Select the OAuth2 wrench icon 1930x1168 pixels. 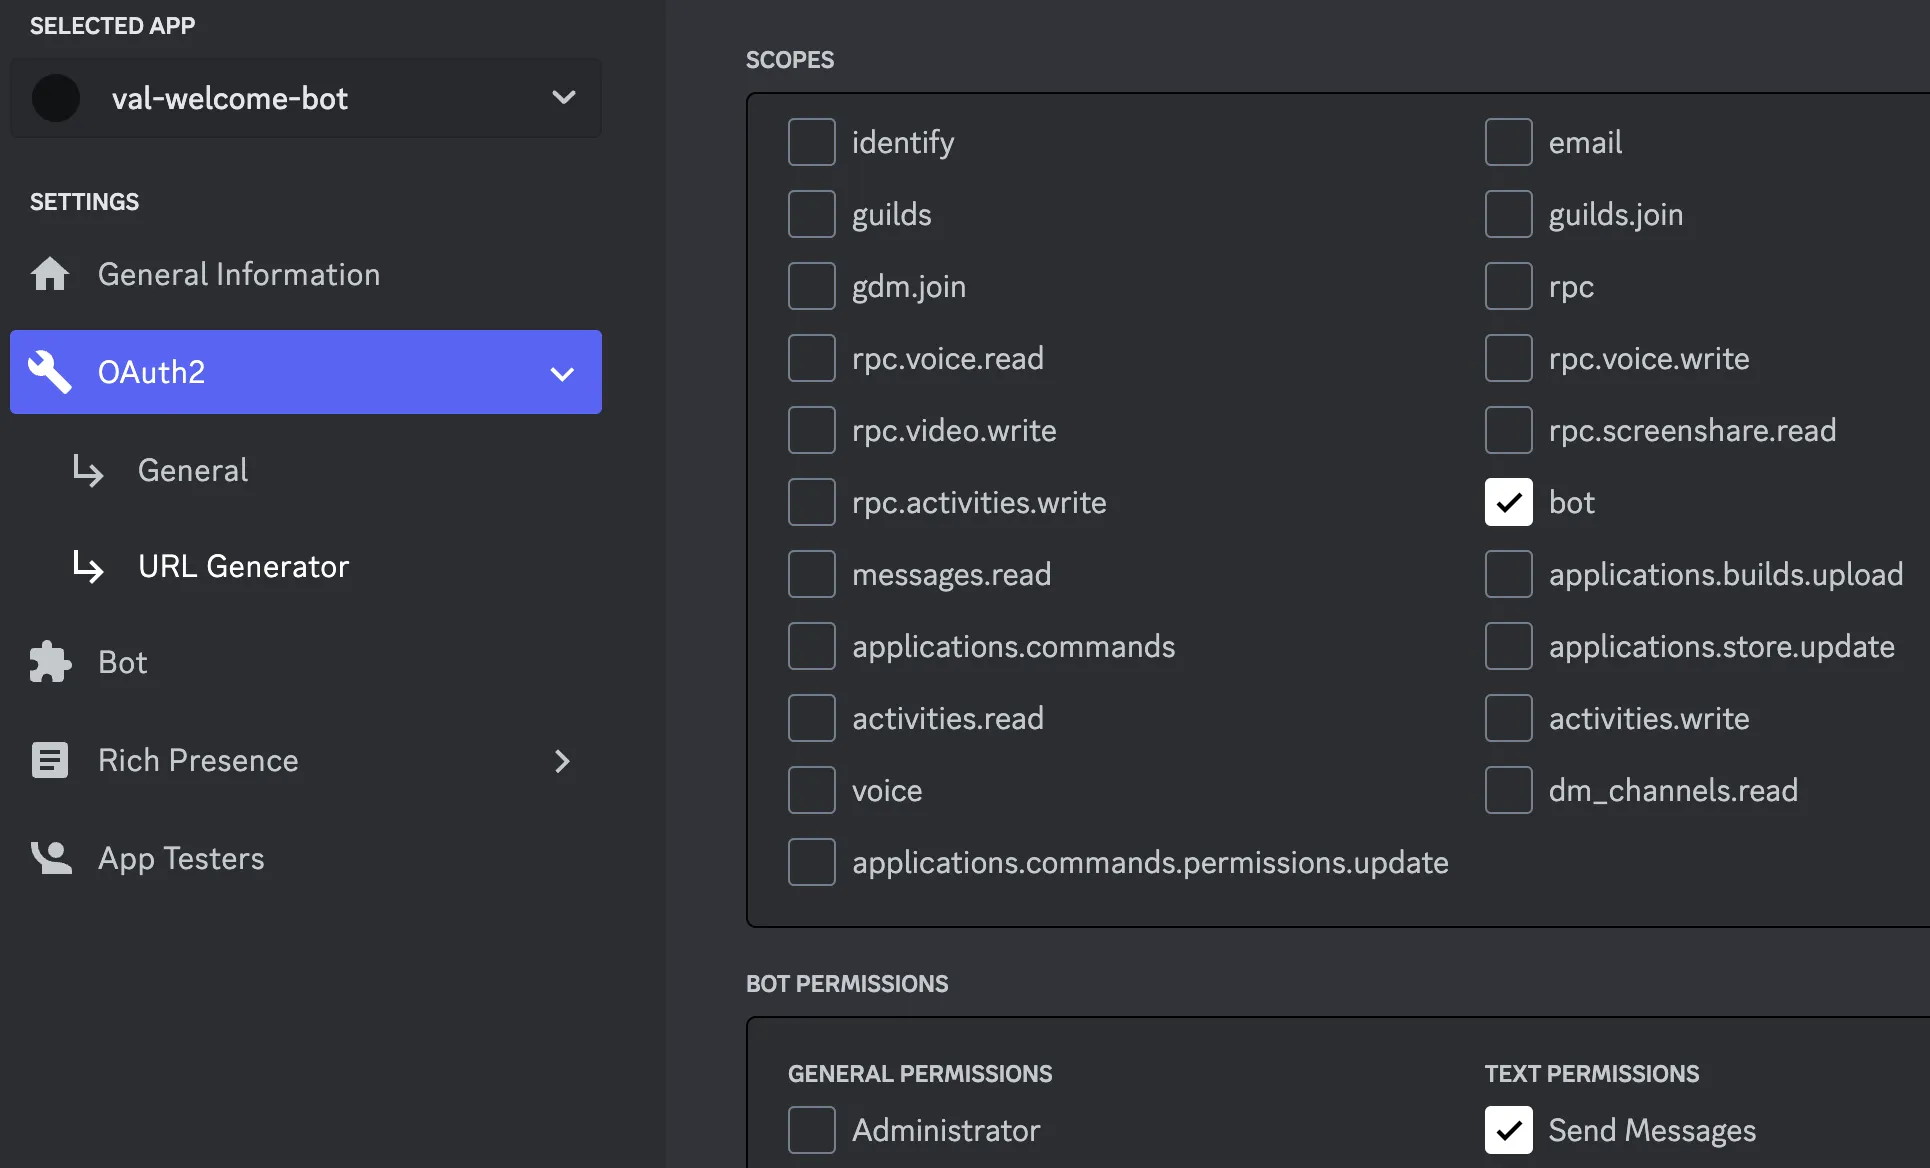click(49, 372)
